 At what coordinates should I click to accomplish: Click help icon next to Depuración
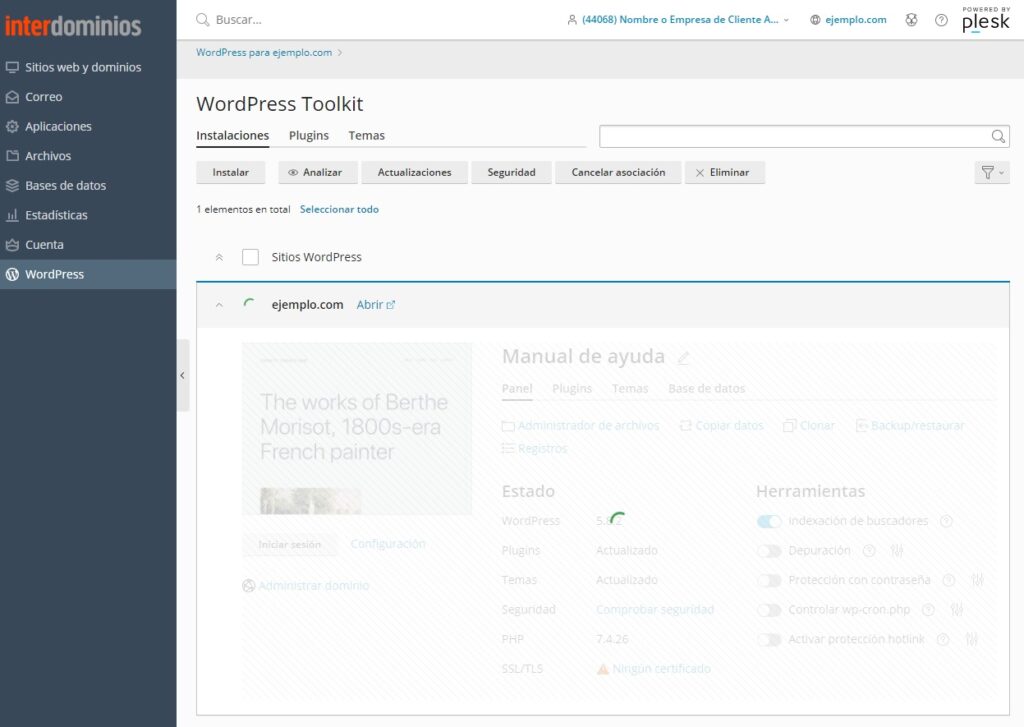pos(869,551)
